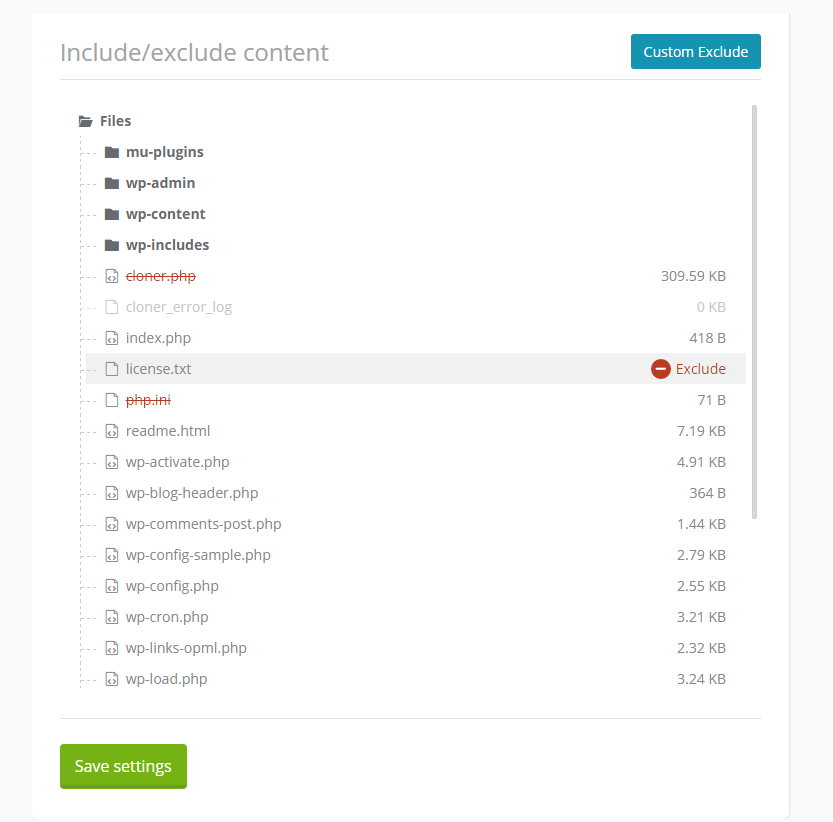The image size is (833, 822).
Task: Click the mu-plugins folder icon
Action: tap(112, 152)
